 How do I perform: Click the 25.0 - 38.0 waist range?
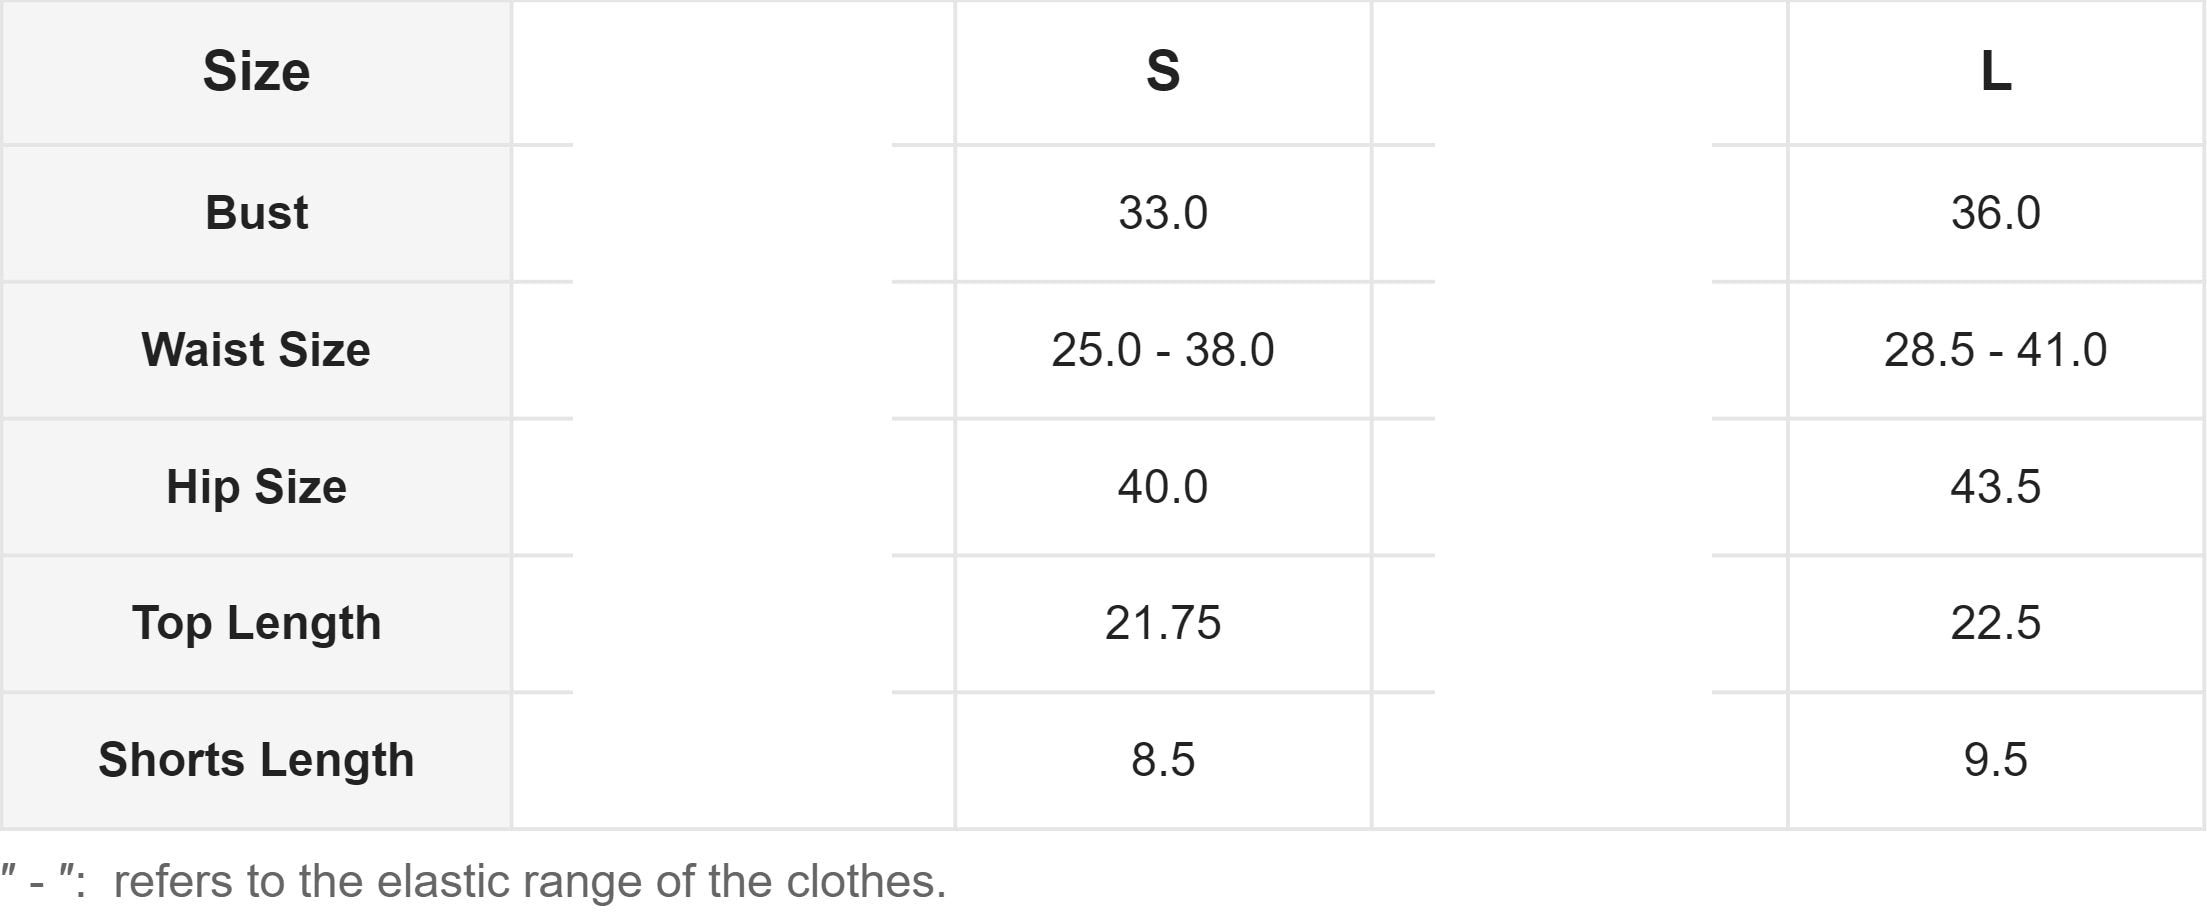click(1162, 350)
